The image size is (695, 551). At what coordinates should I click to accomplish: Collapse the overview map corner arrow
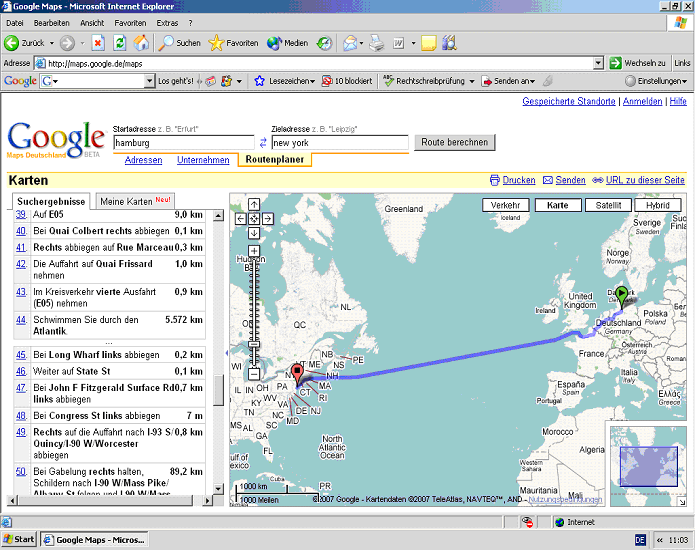click(x=682, y=502)
